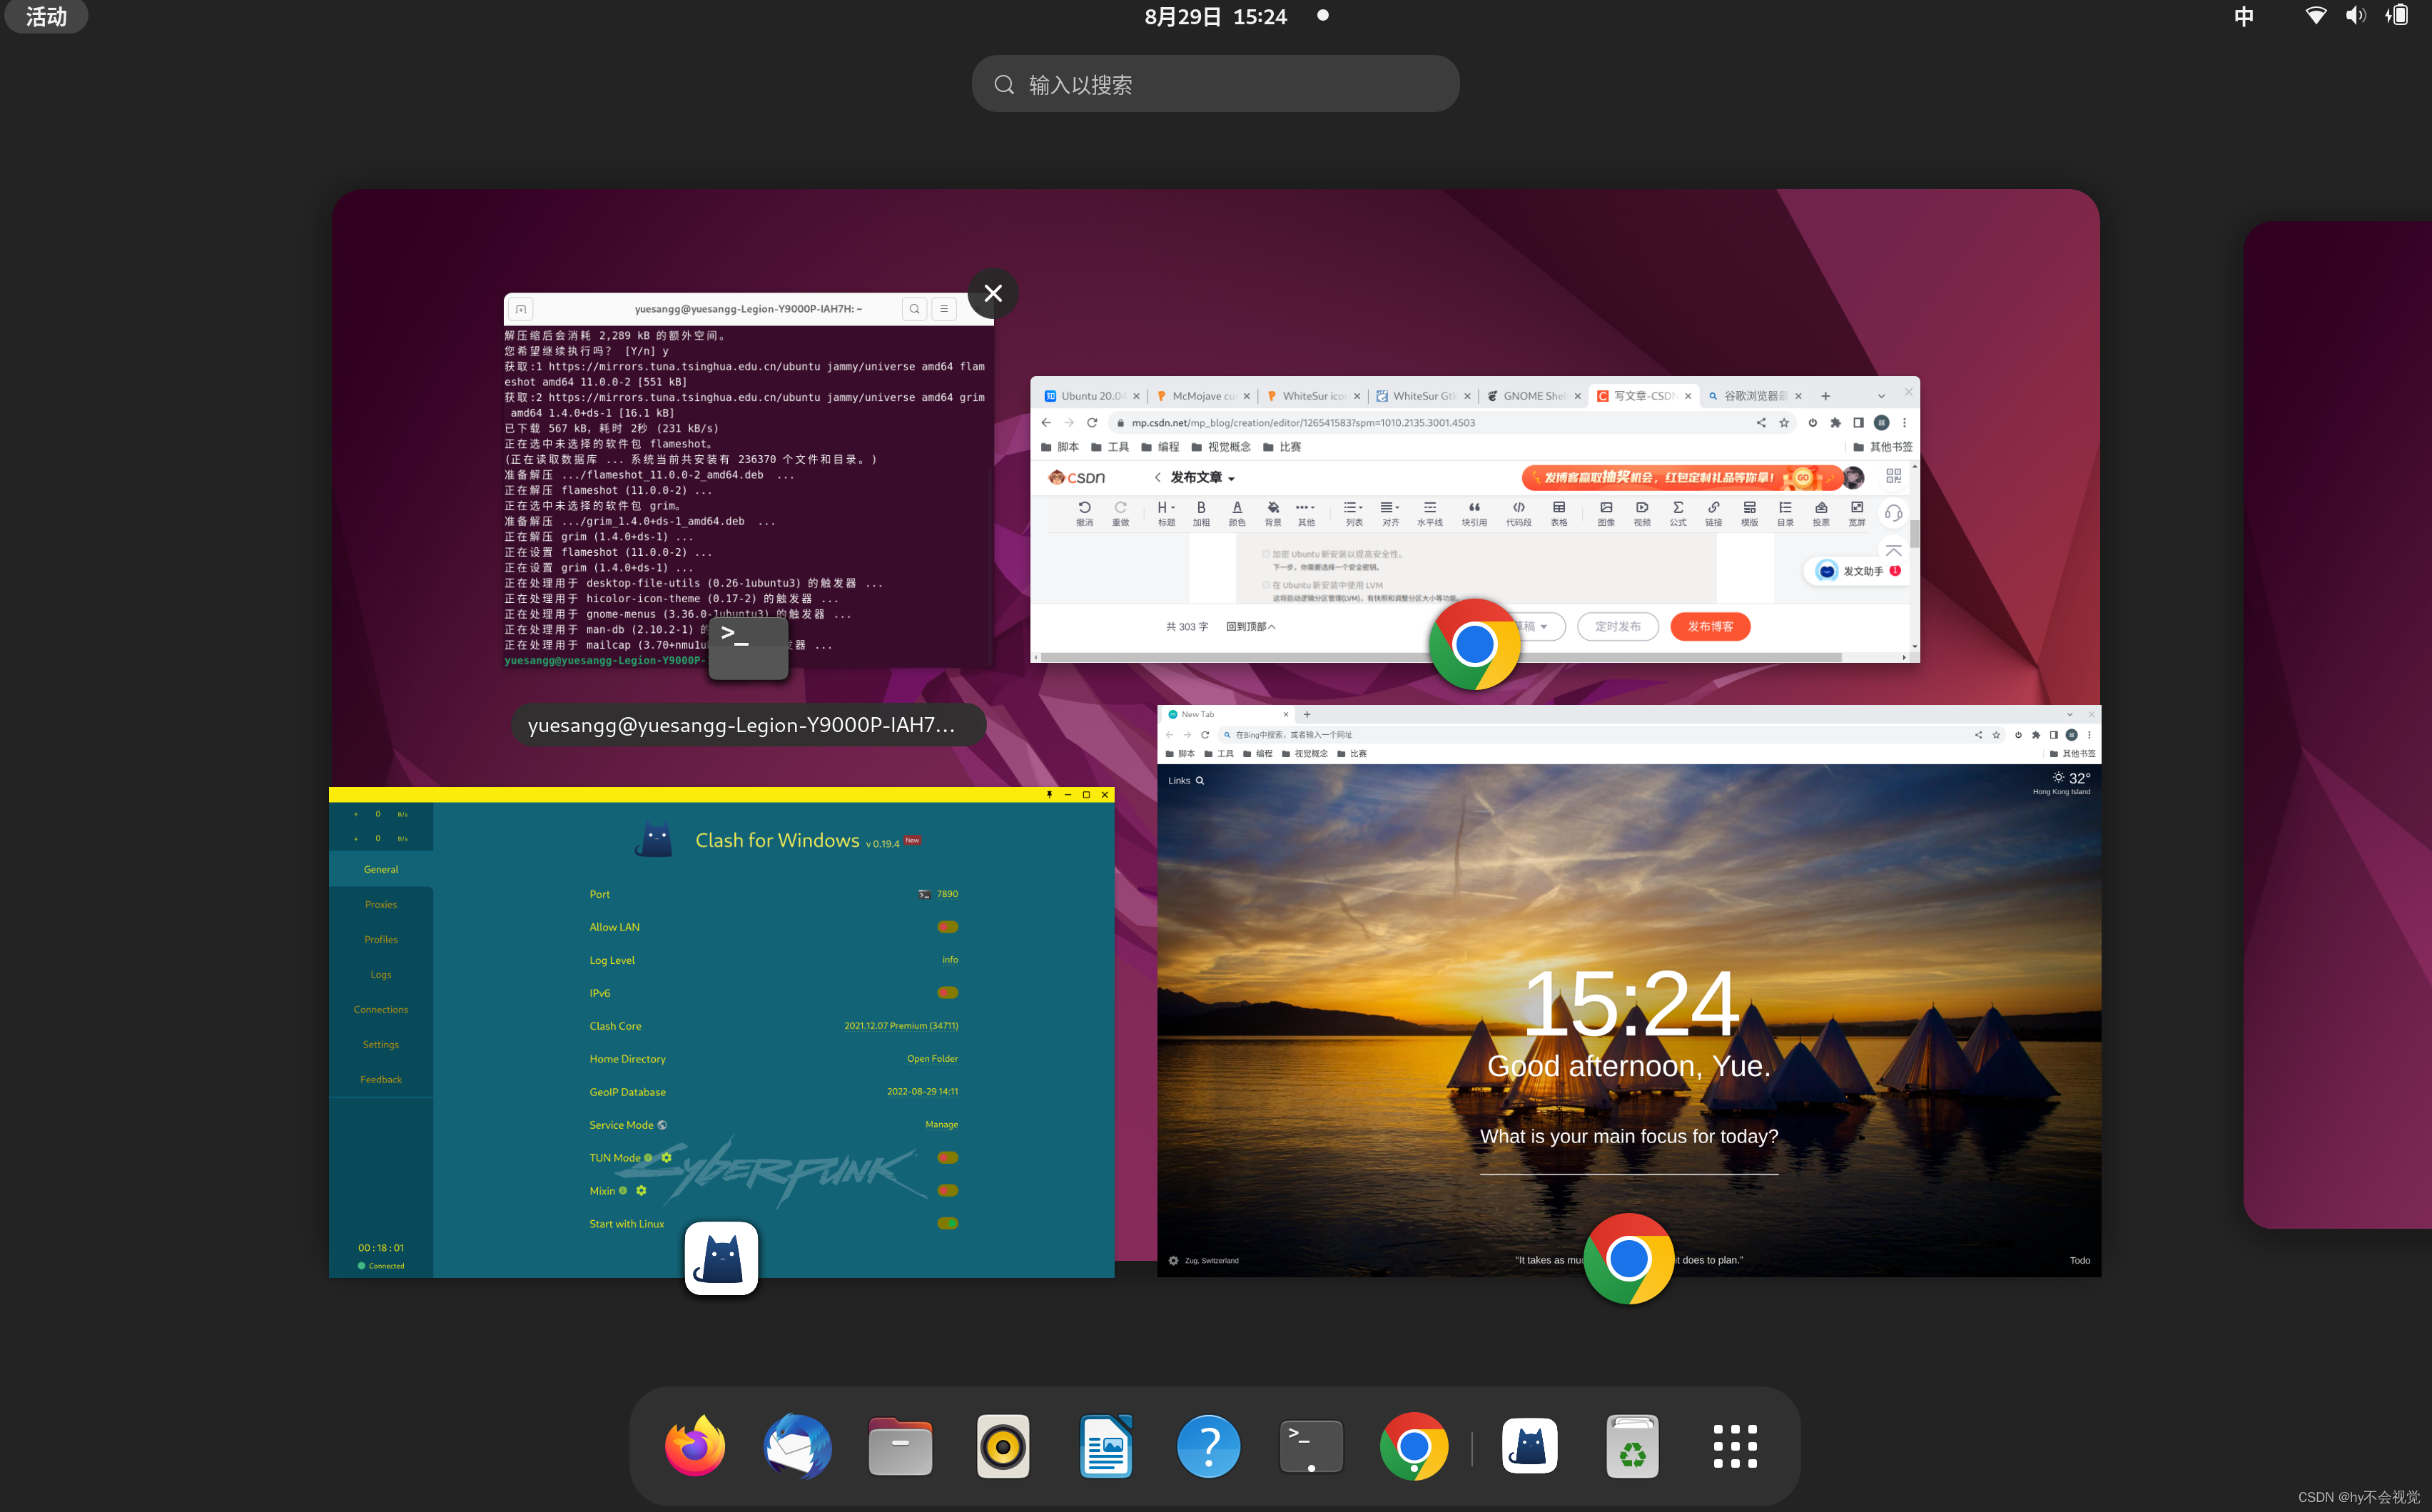
Task: Show all applications grid
Action: coord(1735,1446)
